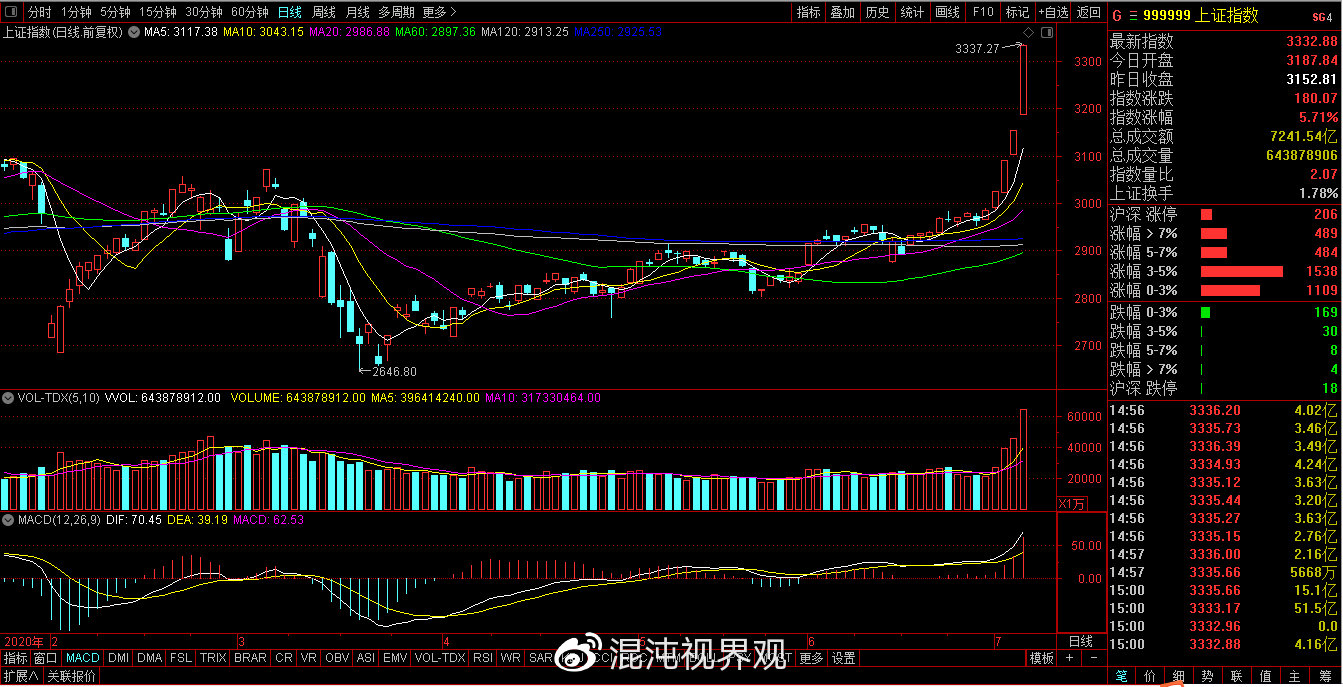Select the 筹 chip distribution tab
1343x687 pixels.
pos(1325,676)
